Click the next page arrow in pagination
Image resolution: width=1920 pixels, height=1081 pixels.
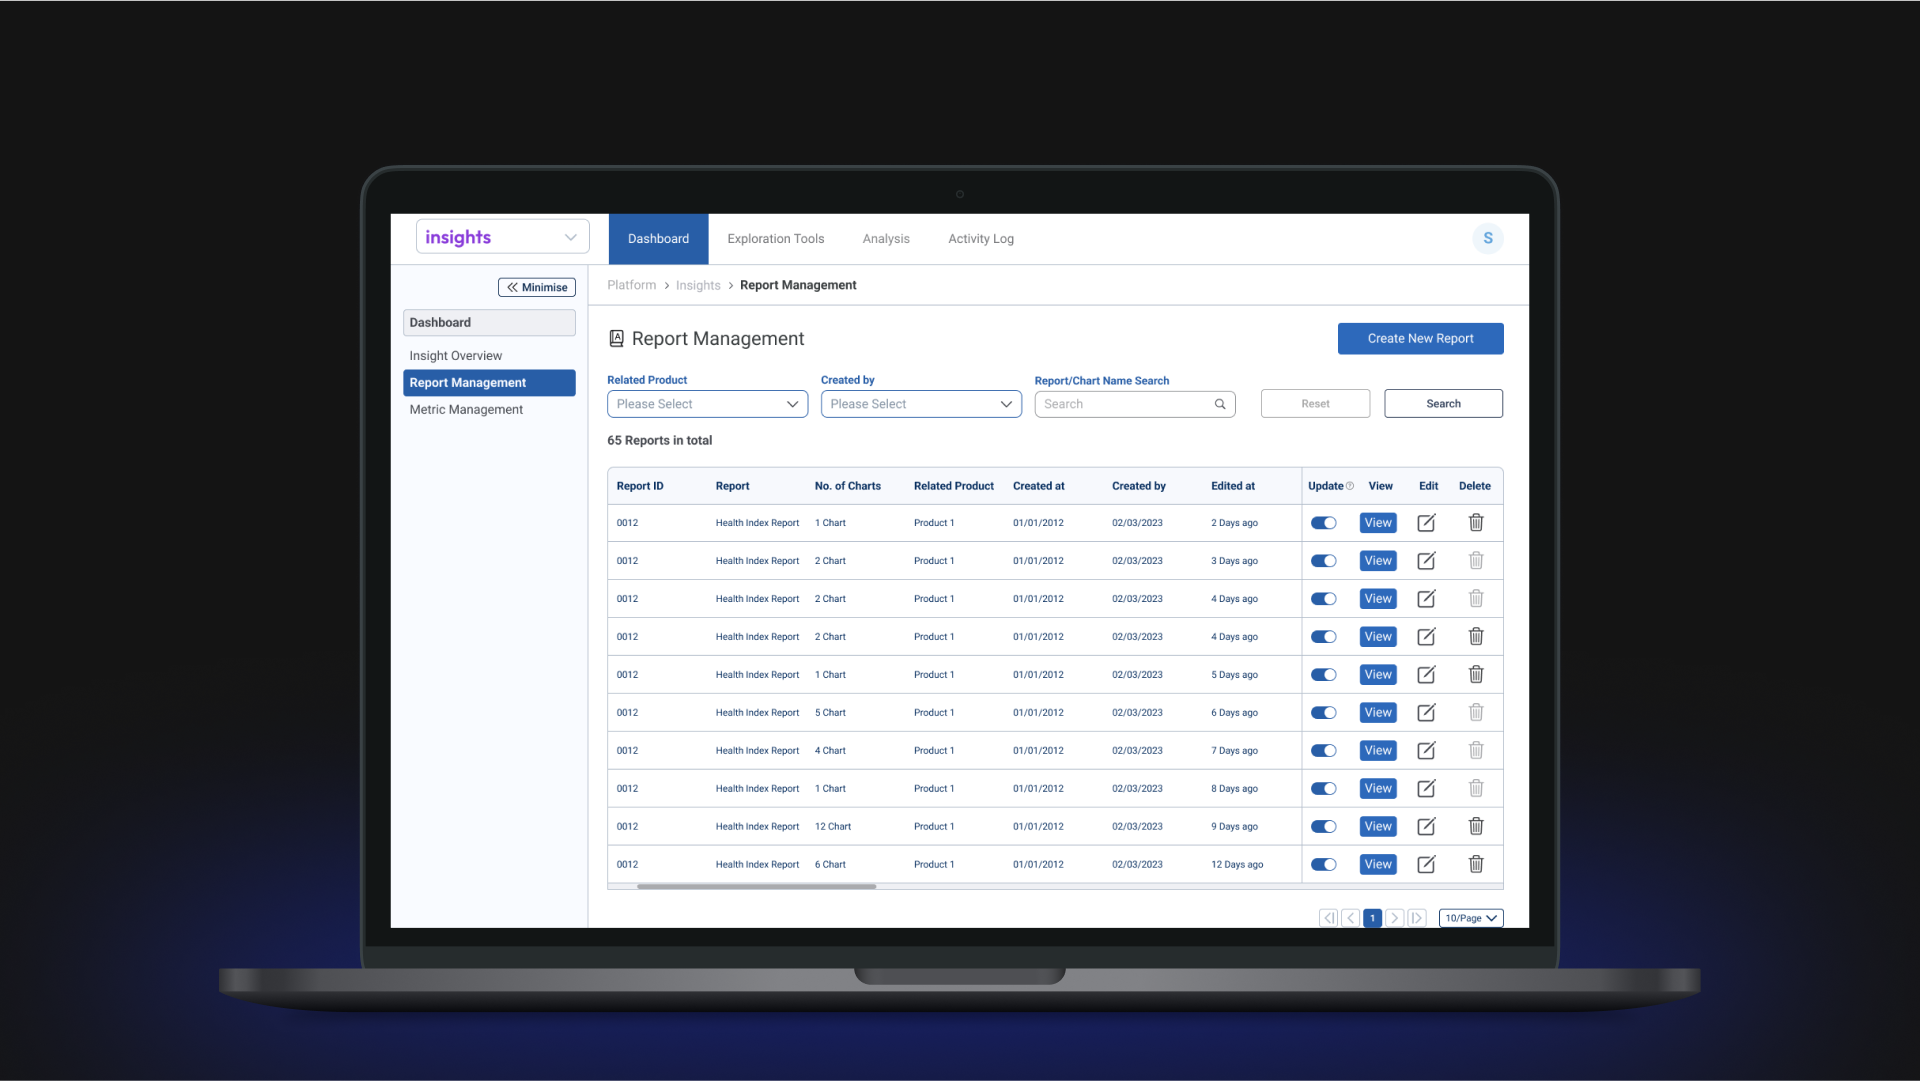[1394, 918]
